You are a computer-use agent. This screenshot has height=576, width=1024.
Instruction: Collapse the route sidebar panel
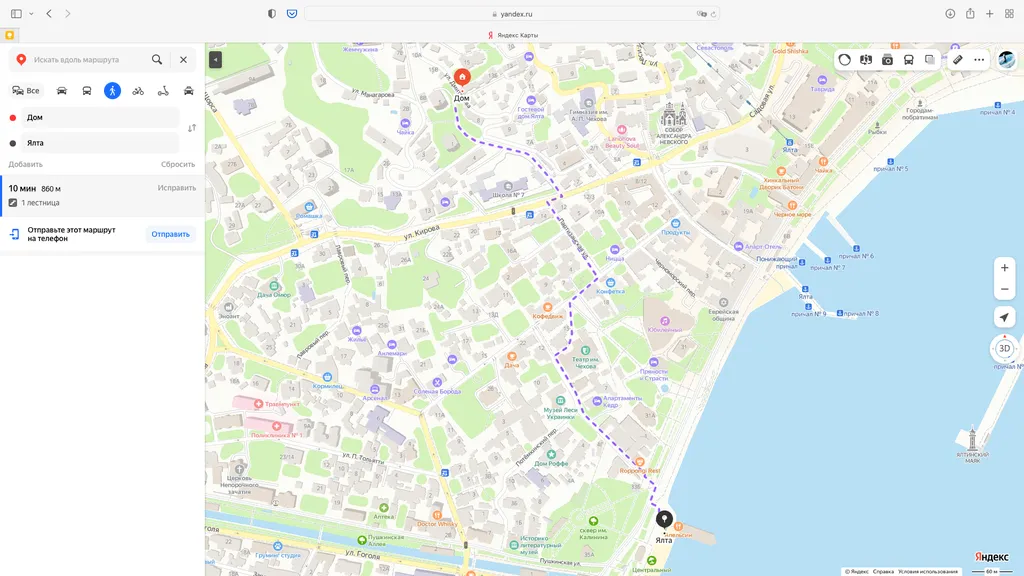[x=213, y=59]
